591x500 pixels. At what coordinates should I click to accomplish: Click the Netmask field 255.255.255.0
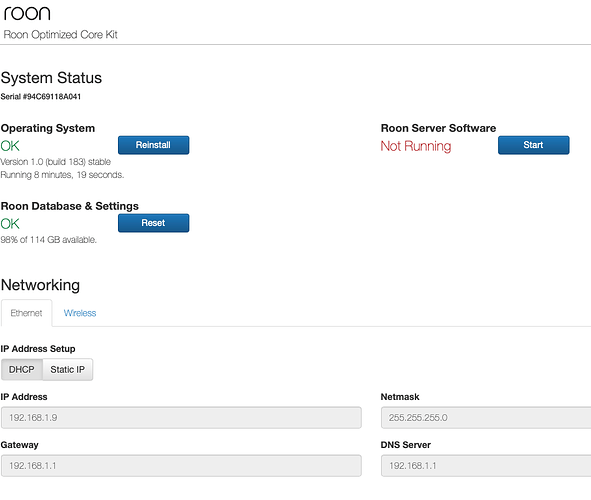(x=486, y=417)
